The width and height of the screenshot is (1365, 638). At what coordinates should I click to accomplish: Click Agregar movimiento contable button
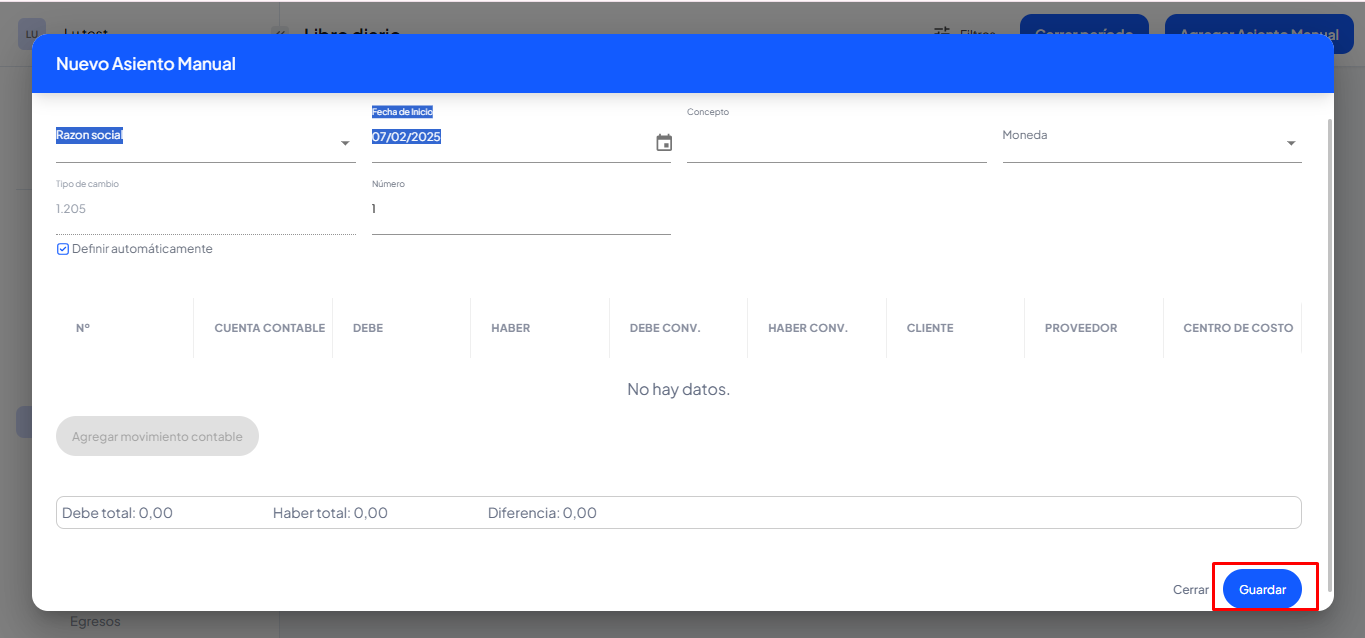[x=157, y=437]
